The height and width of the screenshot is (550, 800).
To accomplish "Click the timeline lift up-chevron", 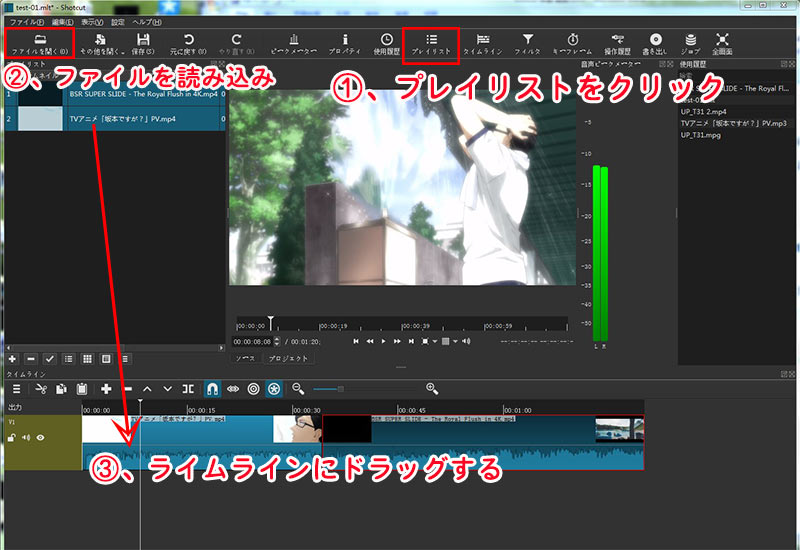I will tap(147, 389).
